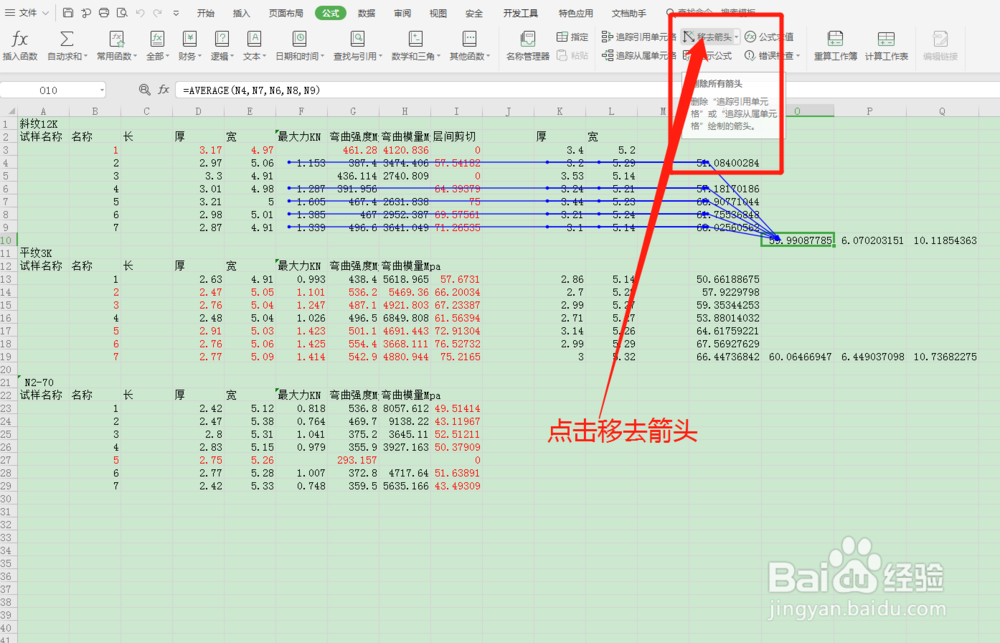Click 追踪引用单元格 trace precedents
1000x643 pixels.
click(x=639, y=37)
